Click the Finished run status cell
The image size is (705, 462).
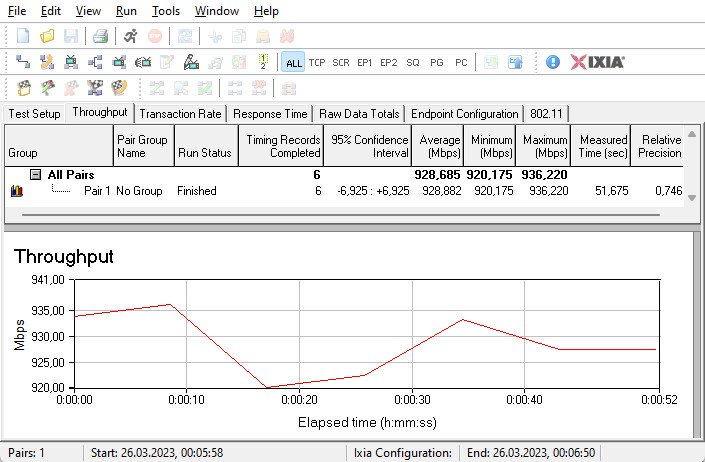196,191
